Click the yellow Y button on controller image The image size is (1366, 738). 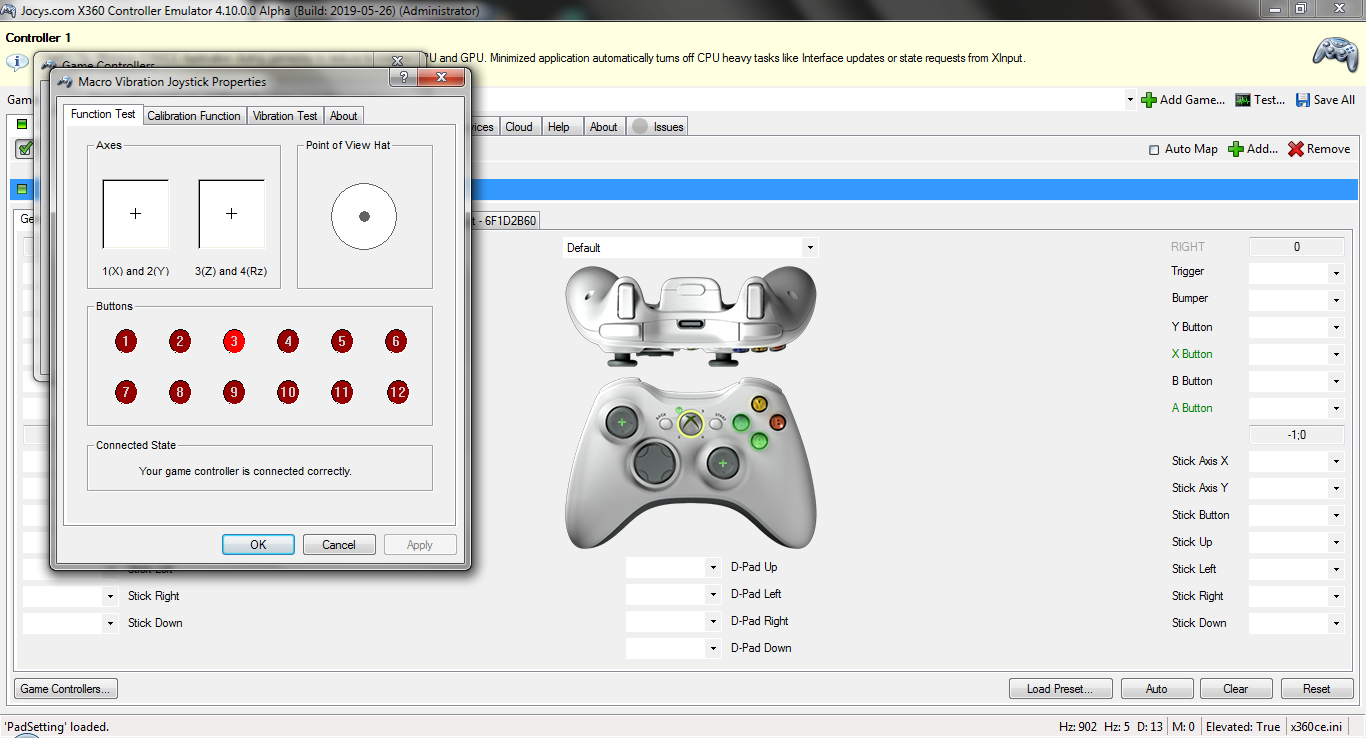760,404
